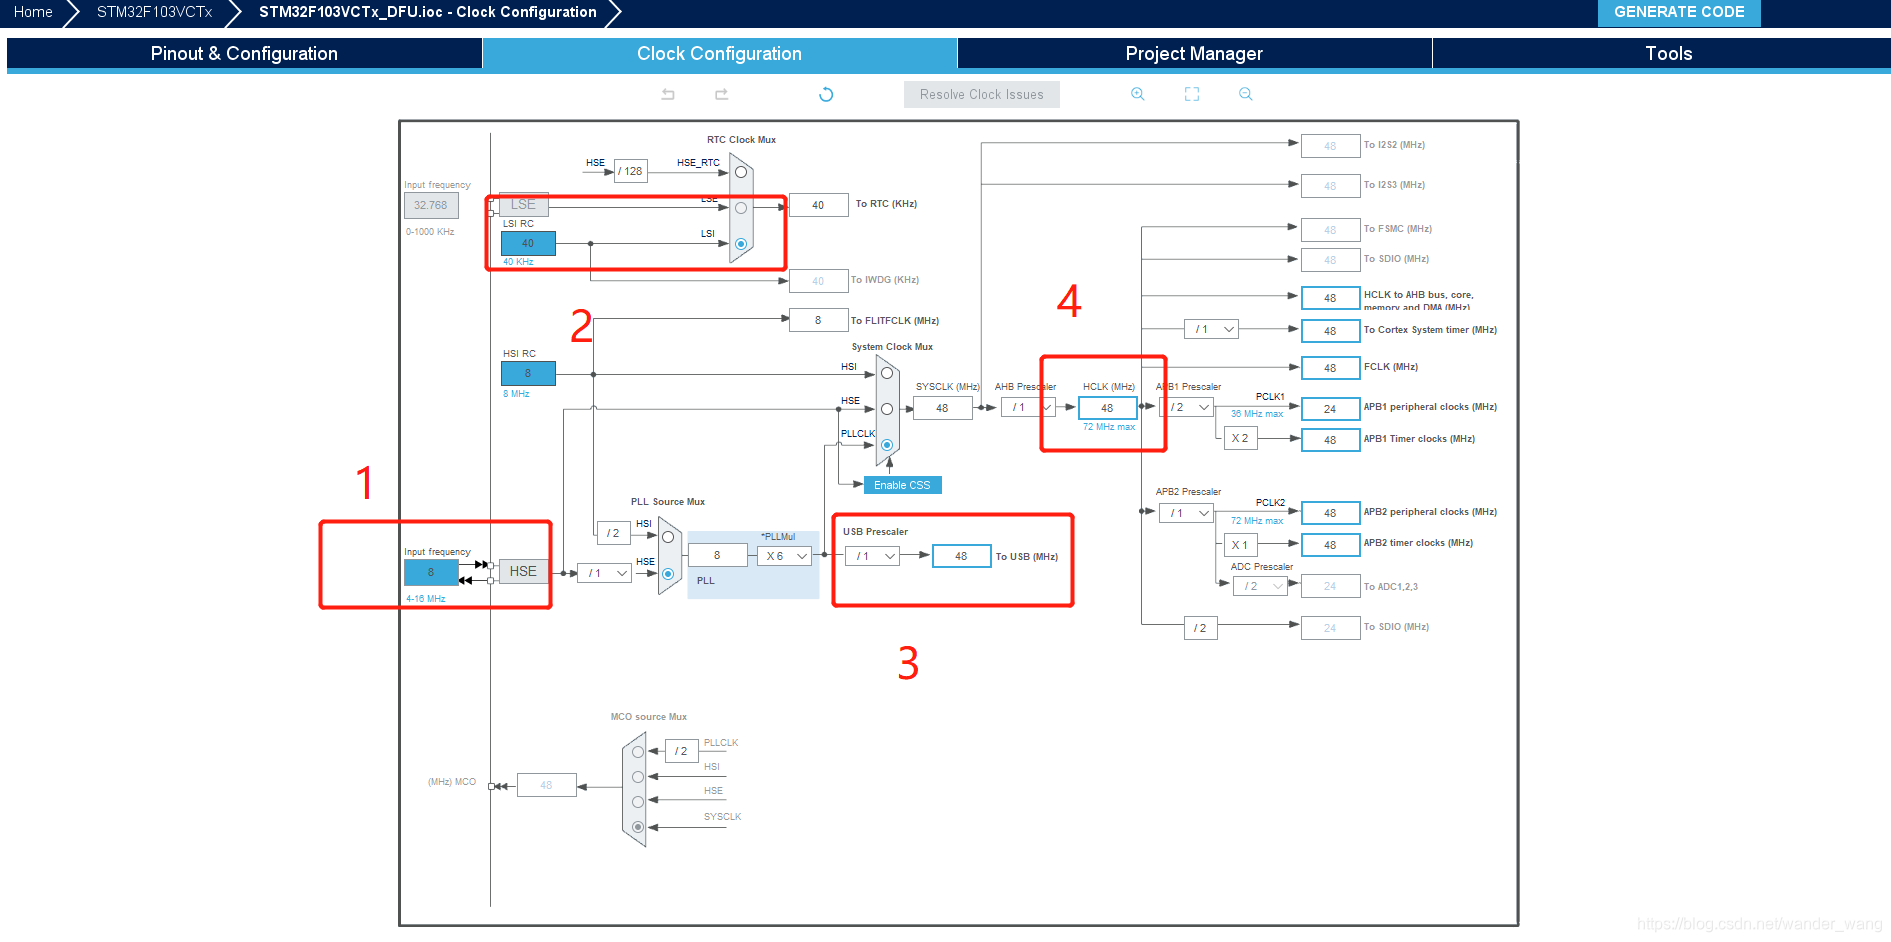Click To FLITFCLK (MHz) value 8
Screen dimensions: 1891x942
[x=818, y=320]
